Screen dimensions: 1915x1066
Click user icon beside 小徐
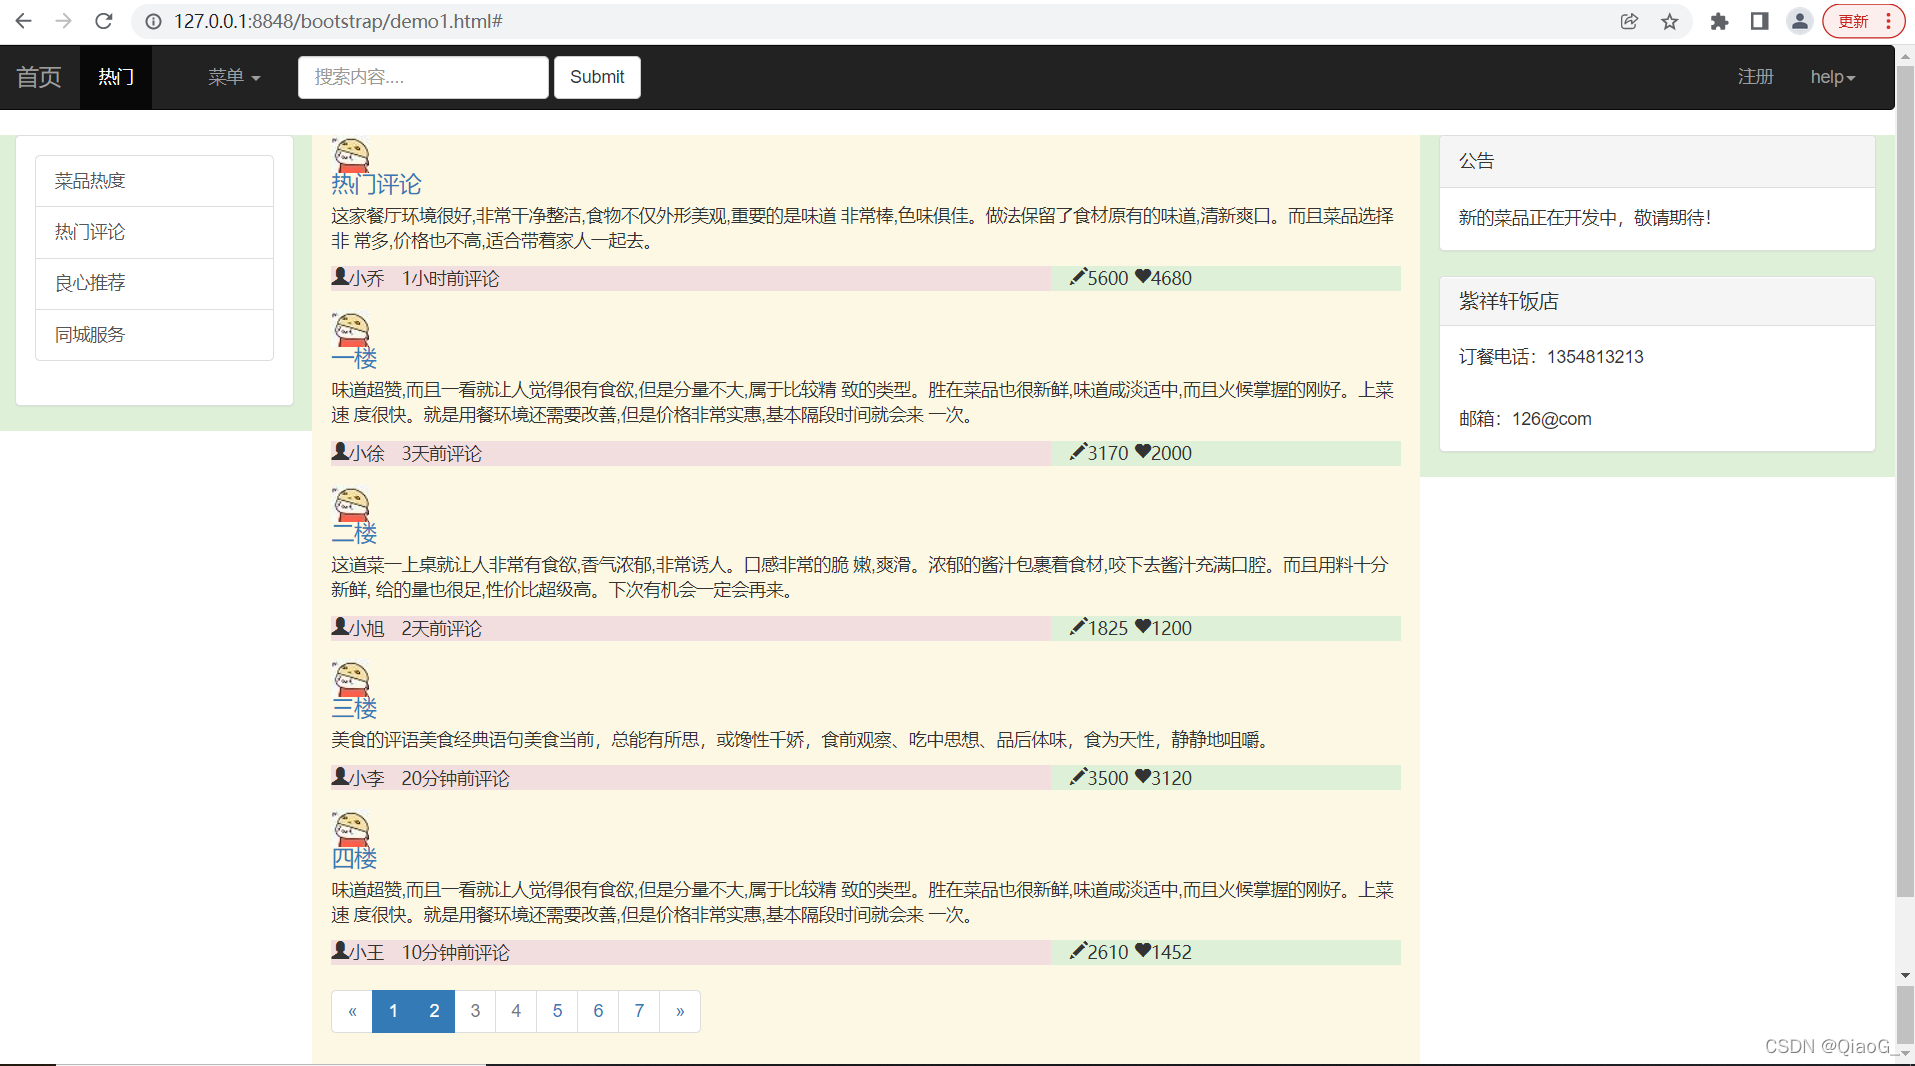pyautogui.click(x=340, y=451)
